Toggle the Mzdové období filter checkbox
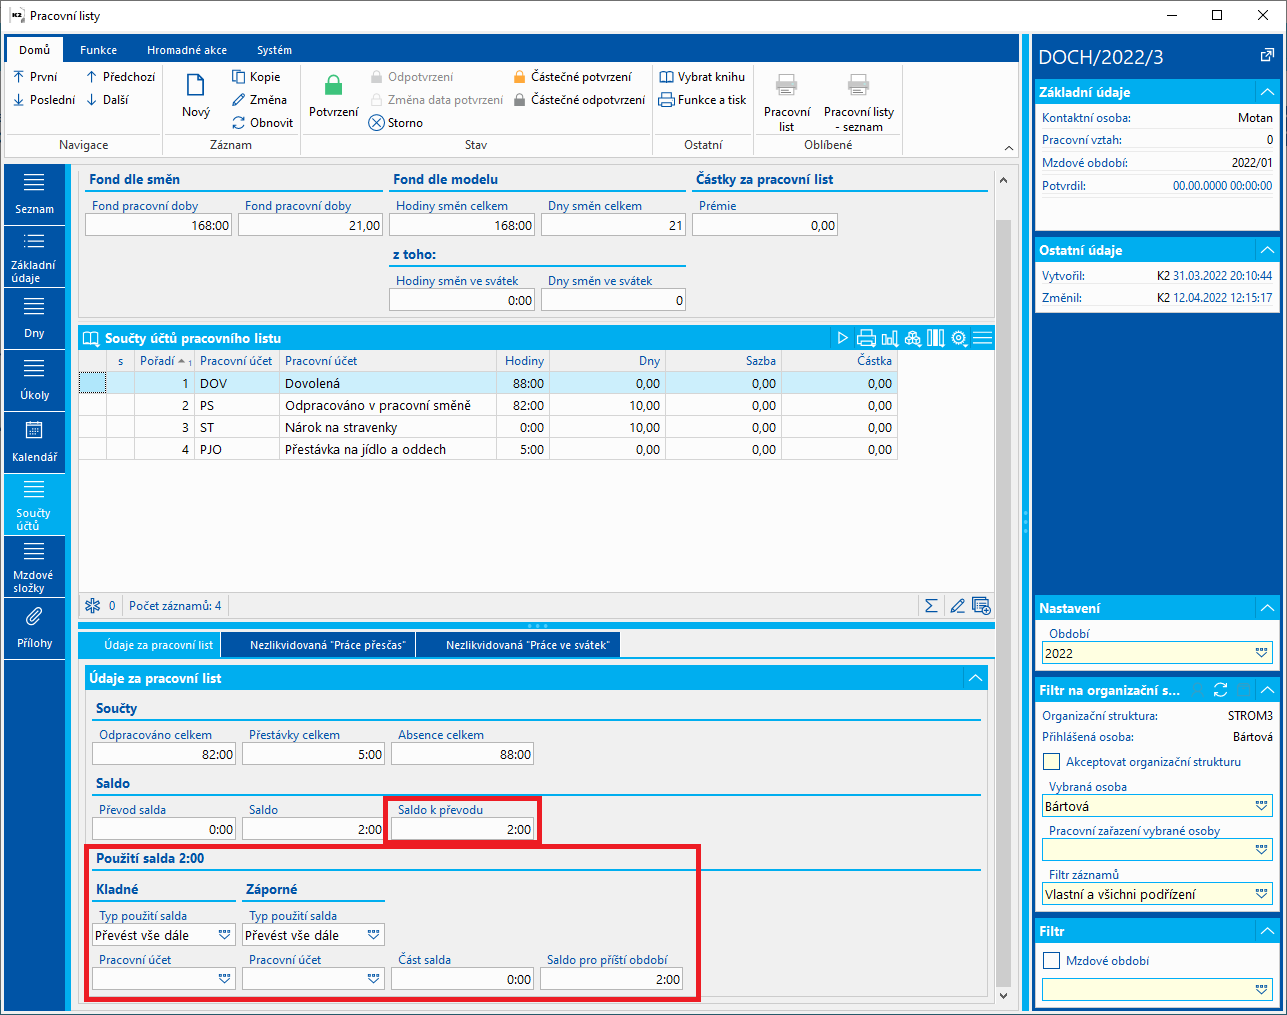Screen dimensions: 1287x1015 pos(1051,961)
